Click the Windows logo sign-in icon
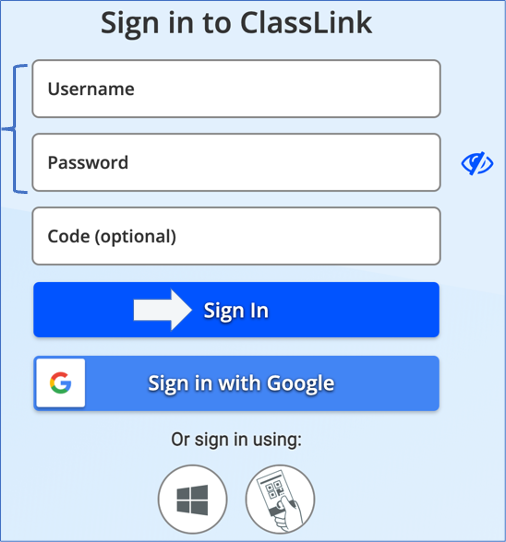Screen dimensions: 506x542 [x=193, y=499]
